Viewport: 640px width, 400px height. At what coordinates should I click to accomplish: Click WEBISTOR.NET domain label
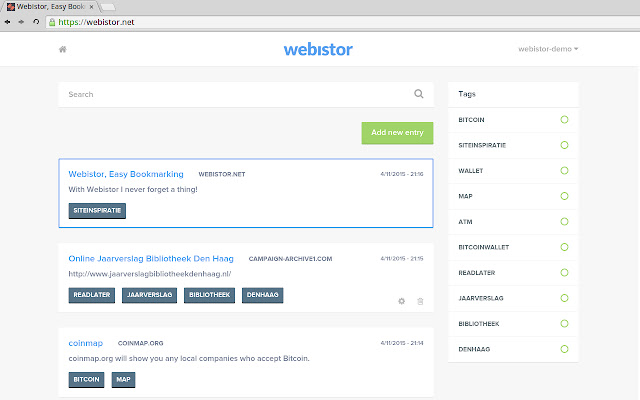coord(222,174)
